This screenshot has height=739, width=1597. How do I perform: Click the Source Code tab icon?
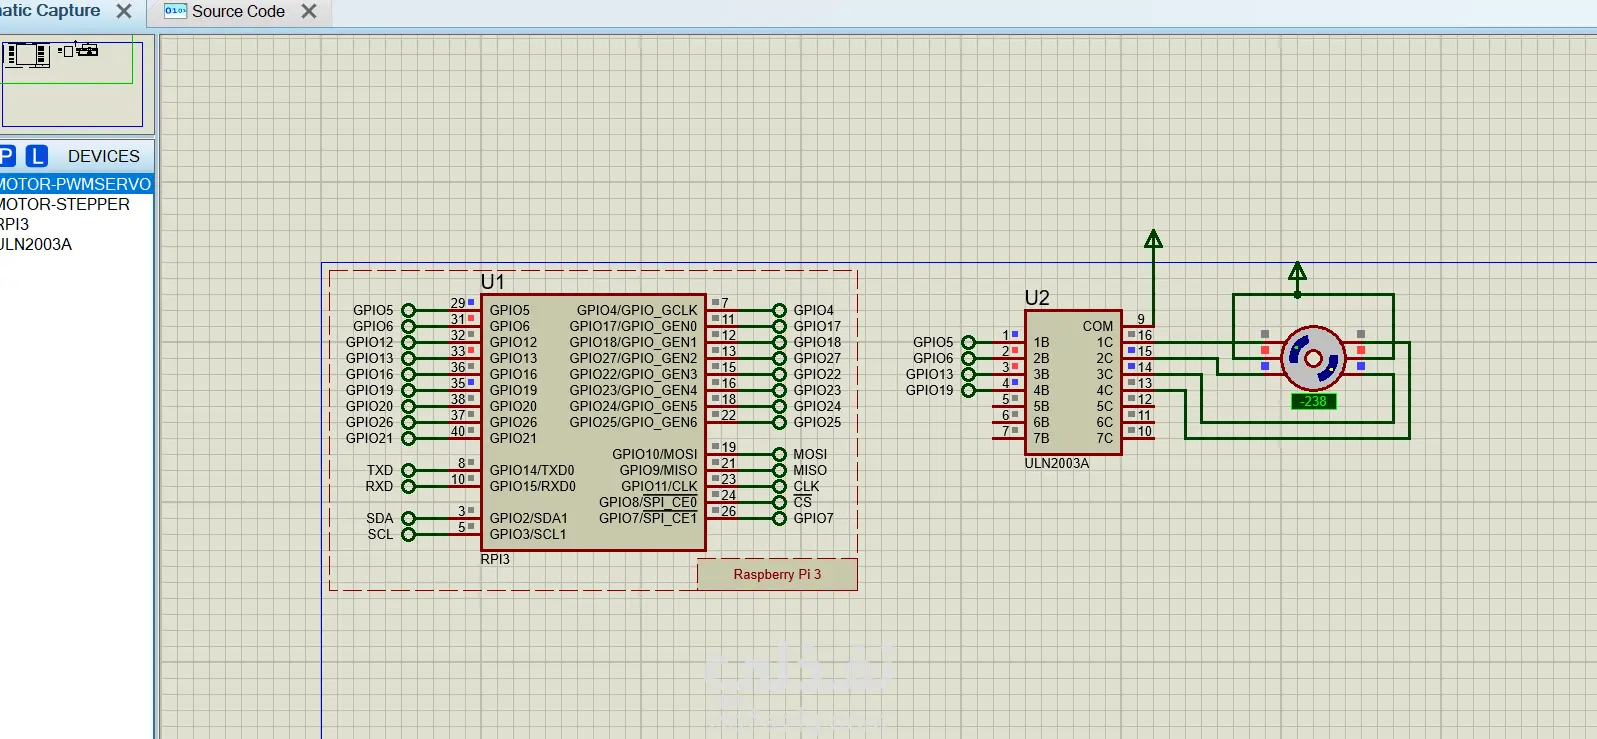175,11
